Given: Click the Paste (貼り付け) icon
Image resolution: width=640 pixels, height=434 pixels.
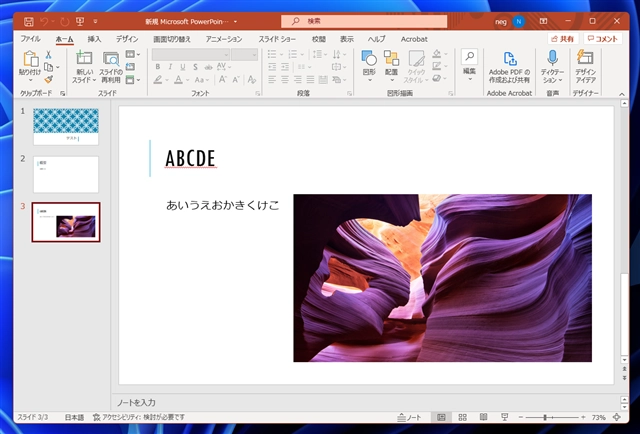Looking at the screenshot, I should click(x=29, y=58).
